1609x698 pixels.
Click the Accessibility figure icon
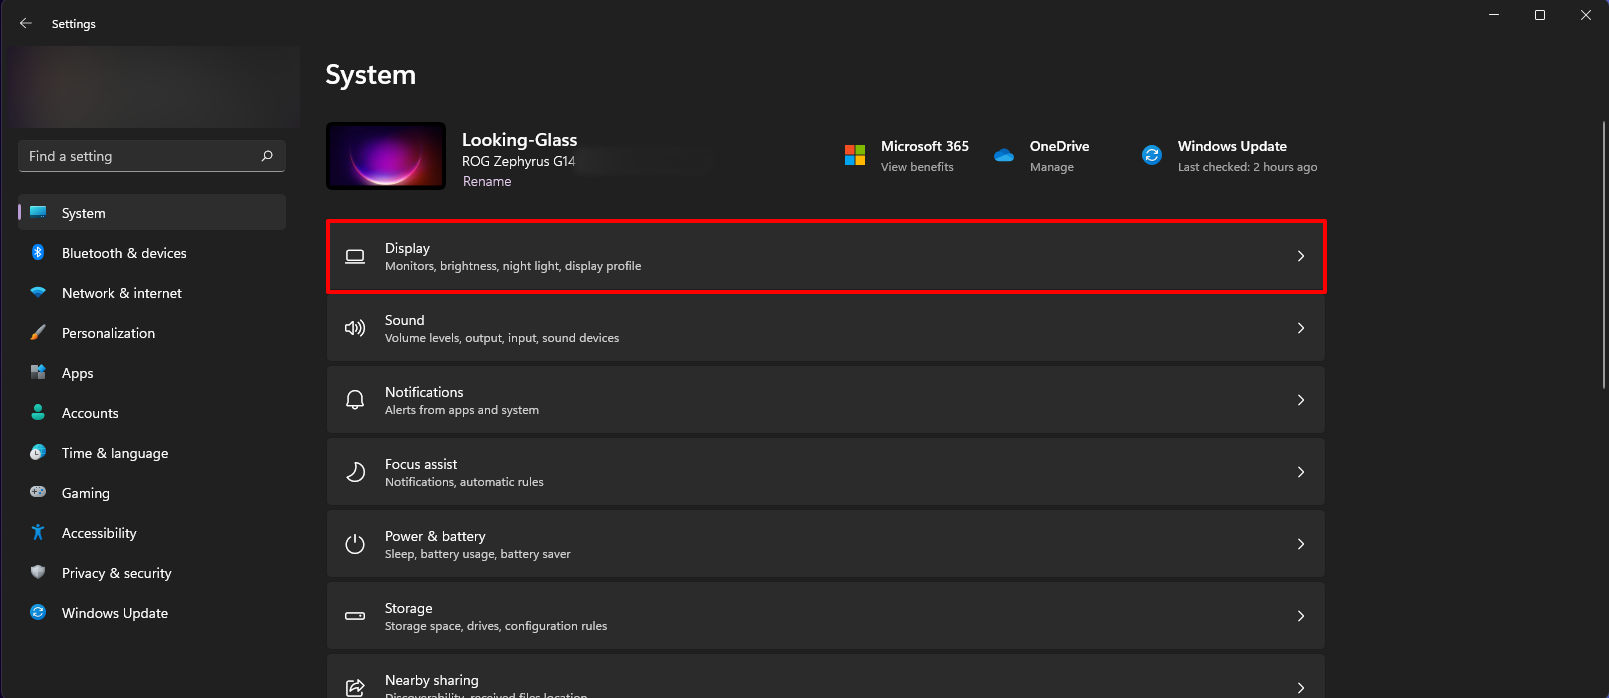[x=38, y=532]
